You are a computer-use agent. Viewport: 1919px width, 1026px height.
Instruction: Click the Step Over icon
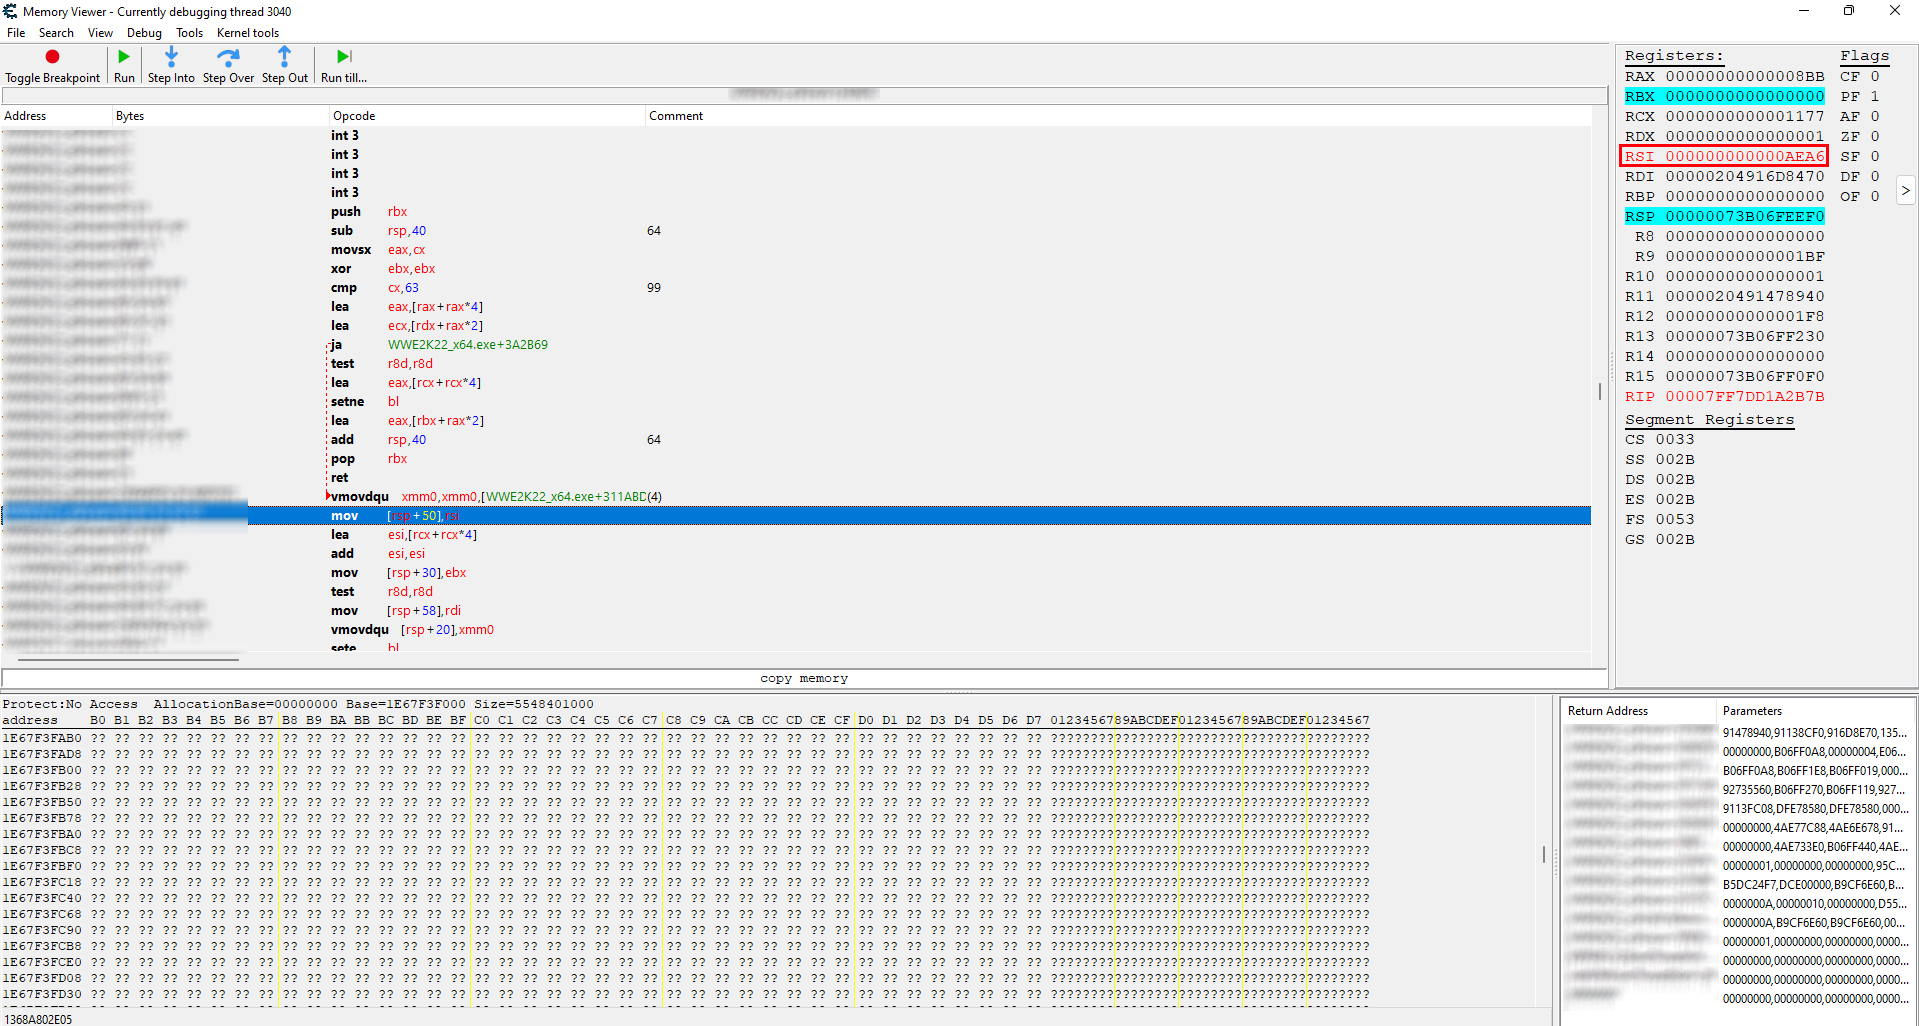click(x=228, y=57)
